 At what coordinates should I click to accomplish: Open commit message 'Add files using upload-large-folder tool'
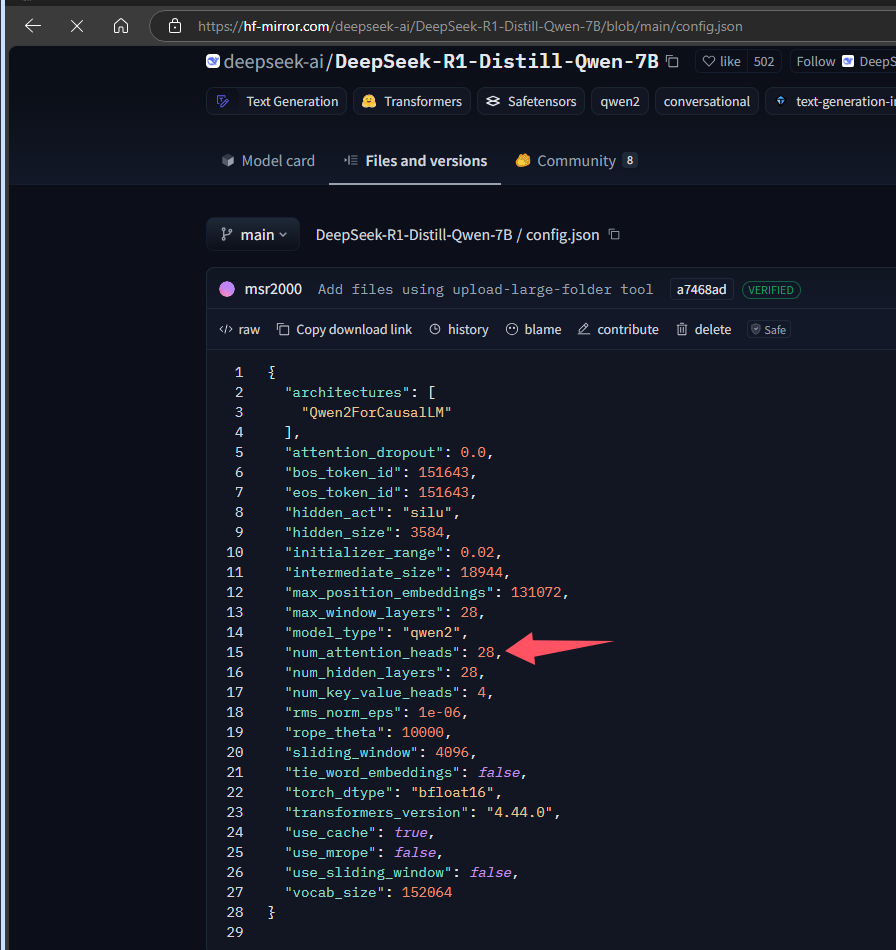[485, 290]
